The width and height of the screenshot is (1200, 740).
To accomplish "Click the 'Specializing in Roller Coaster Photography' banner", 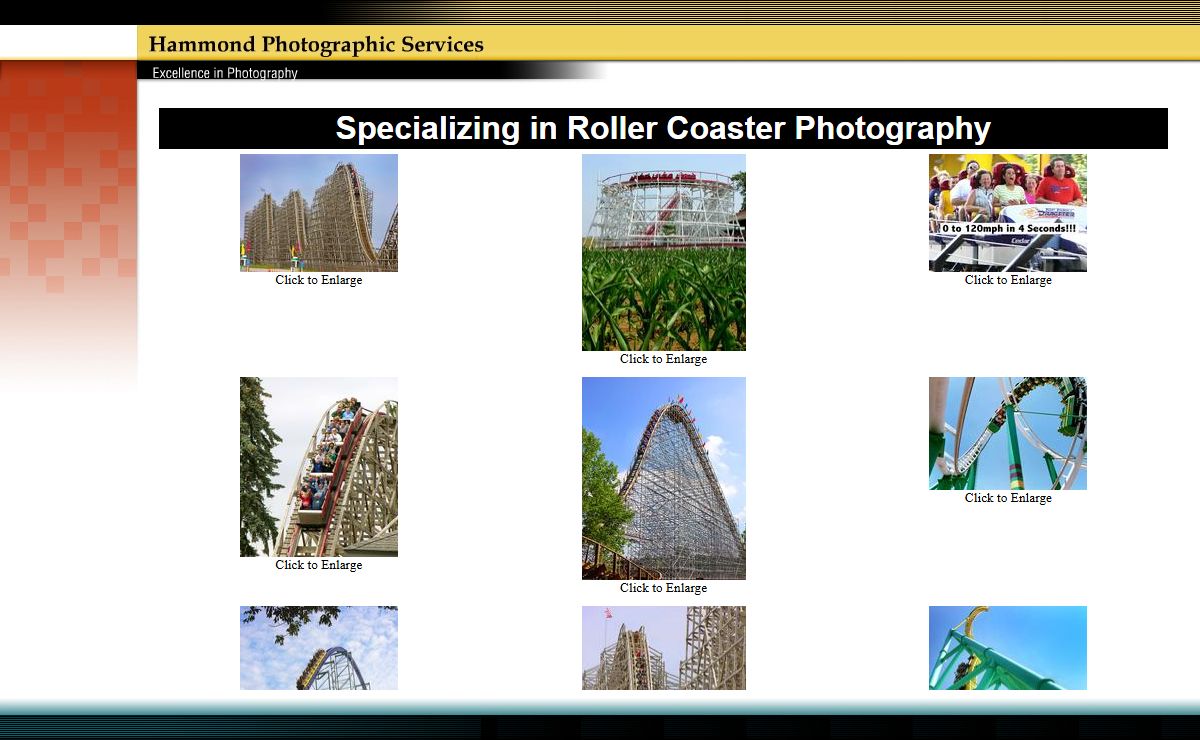I will [663, 129].
